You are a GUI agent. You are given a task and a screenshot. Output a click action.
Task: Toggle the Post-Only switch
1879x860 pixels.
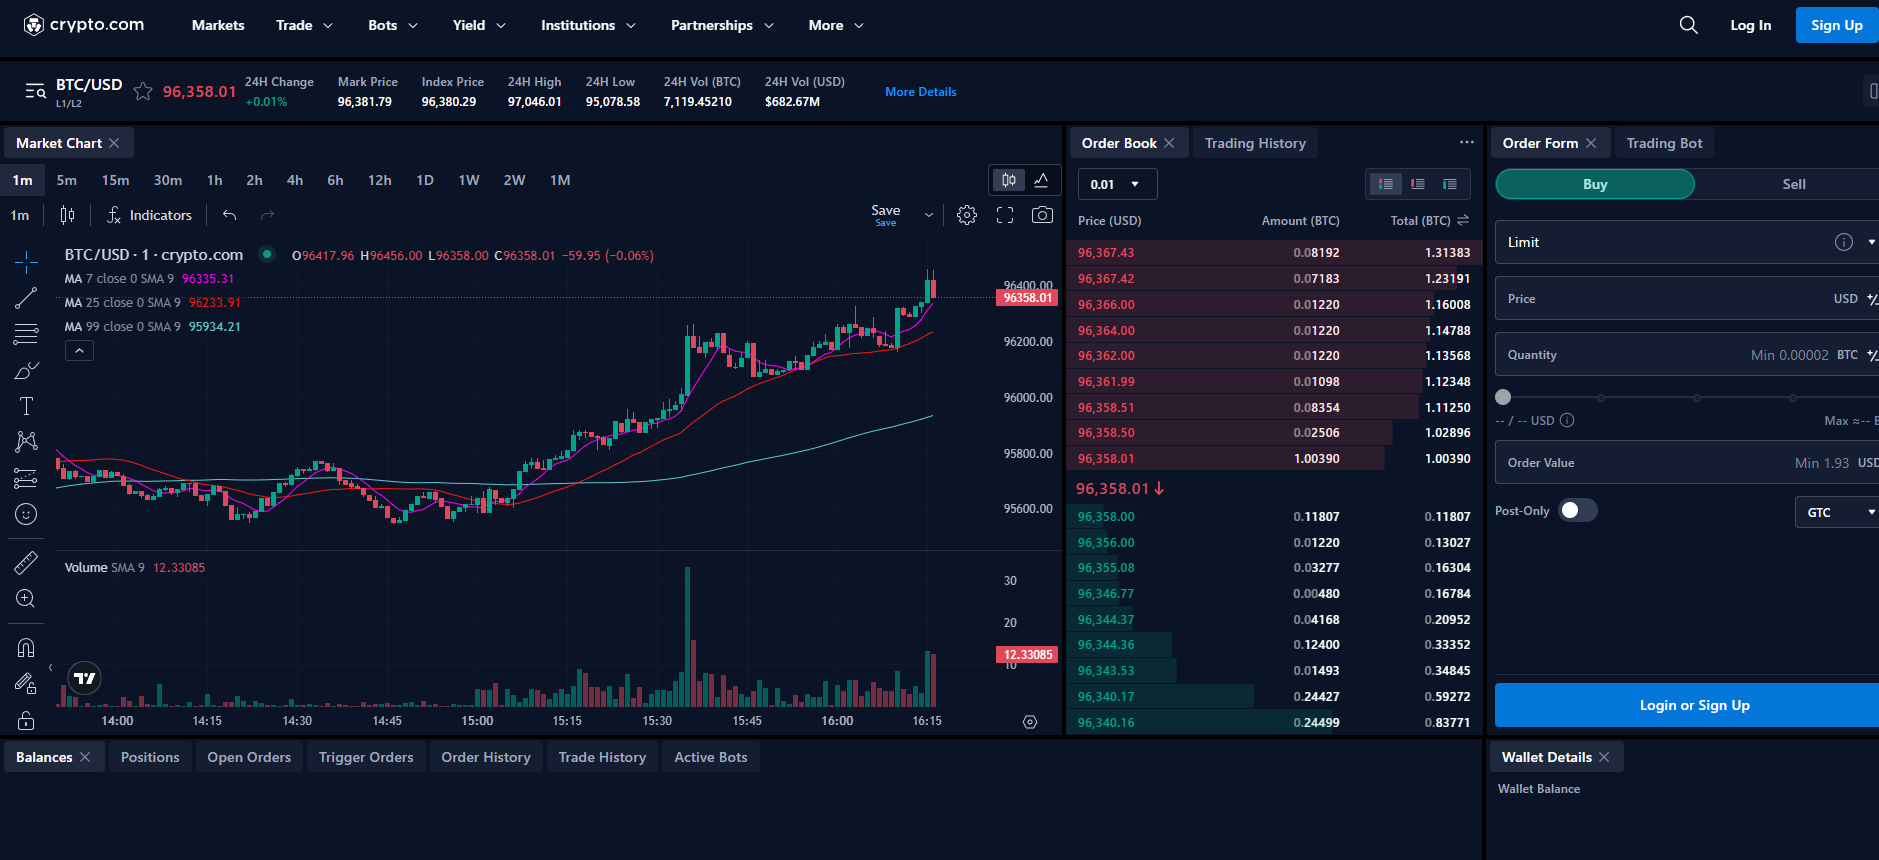tap(1578, 510)
